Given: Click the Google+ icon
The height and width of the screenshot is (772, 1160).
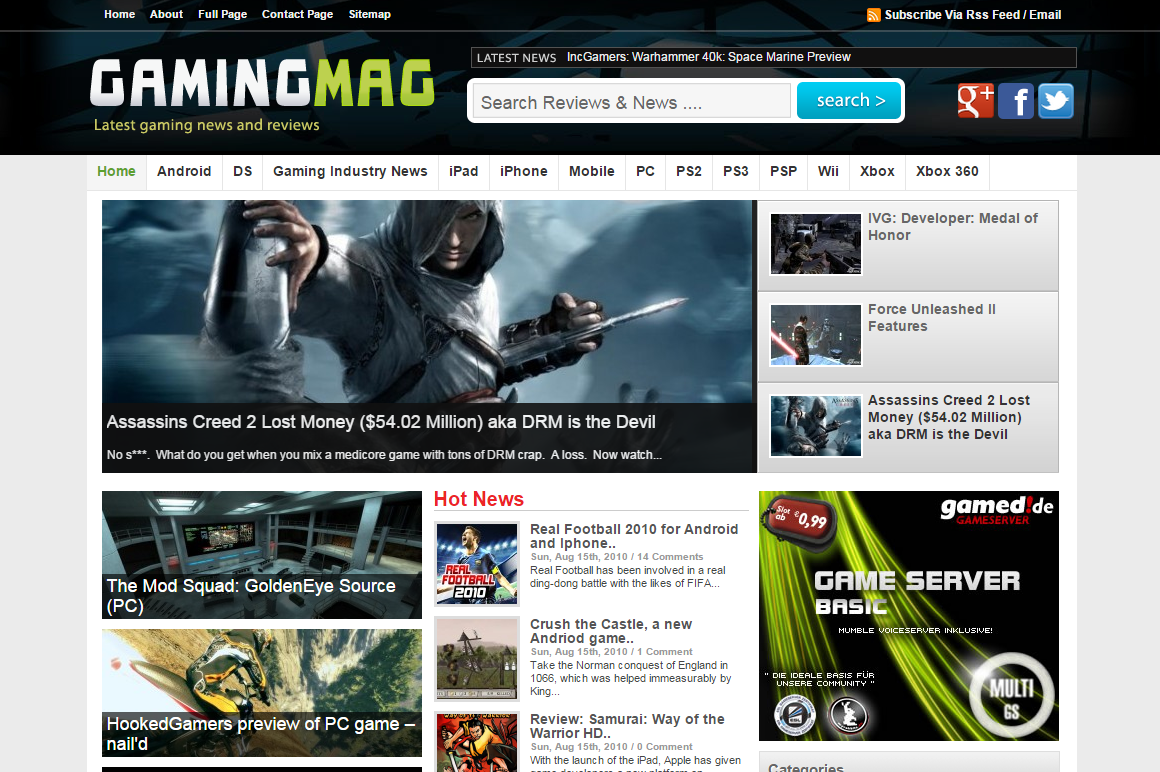Looking at the screenshot, I should [x=974, y=100].
